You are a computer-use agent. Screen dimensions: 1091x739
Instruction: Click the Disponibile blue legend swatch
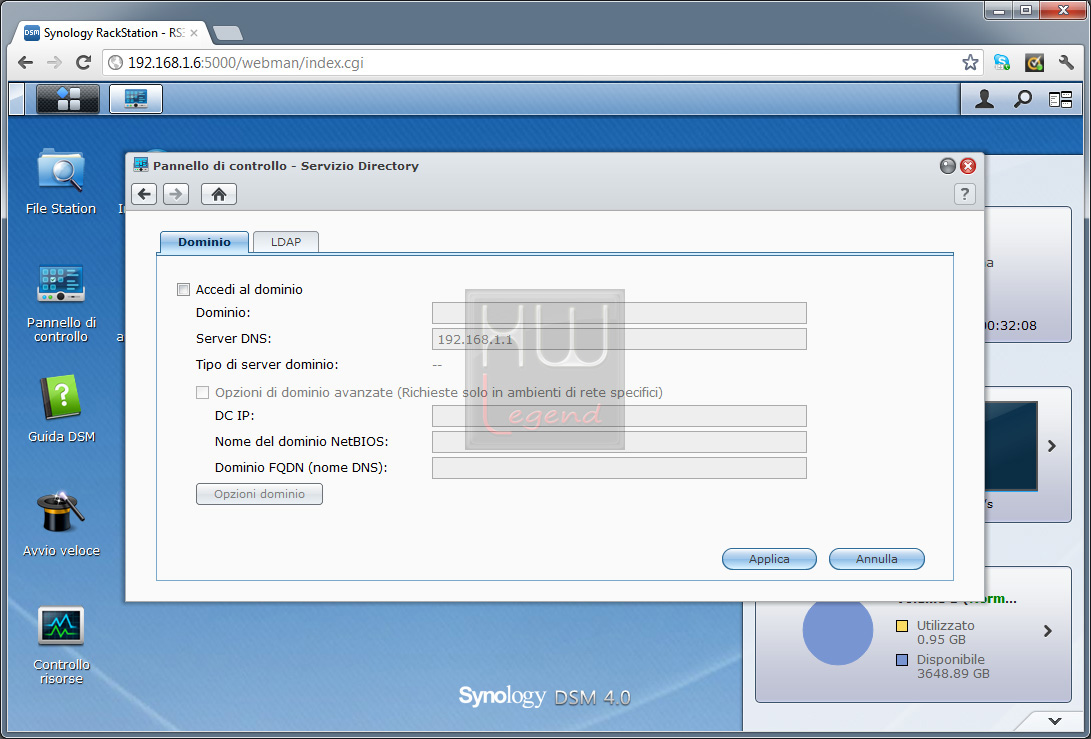click(x=902, y=660)
